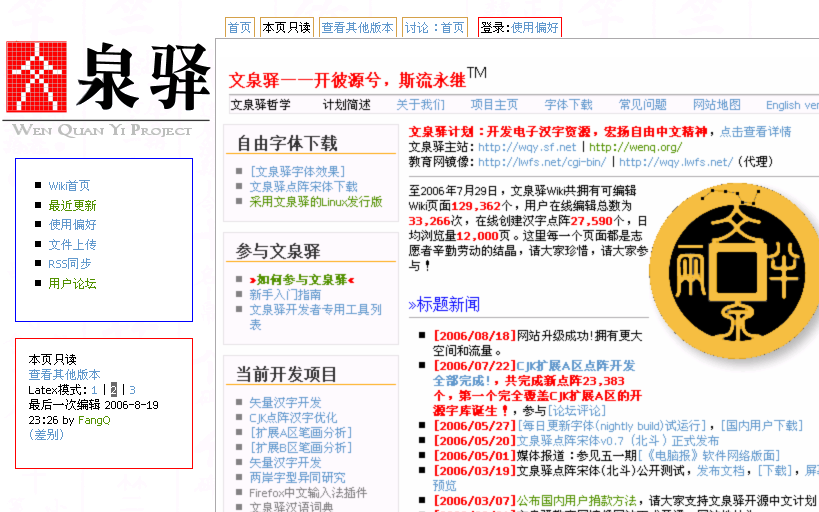Screen dimensions: 819x512
Task: Open CJK点阵汉字优化 link
Action: coord(293,418)
